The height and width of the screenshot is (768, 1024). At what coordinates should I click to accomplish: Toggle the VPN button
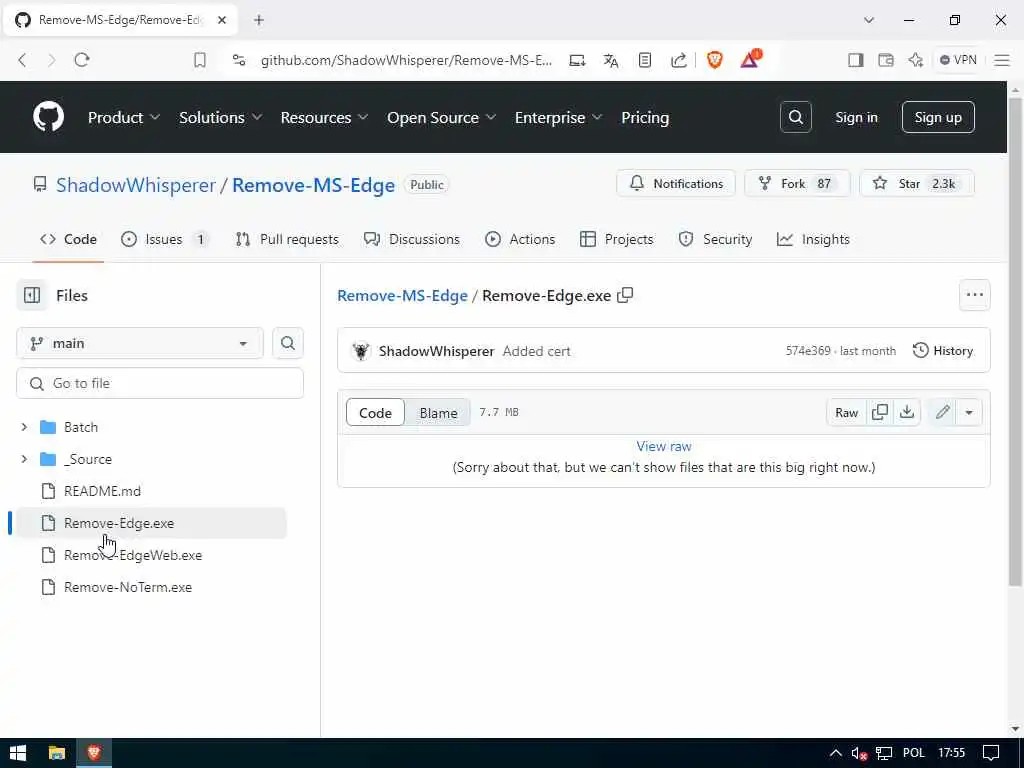pos(958,60)
